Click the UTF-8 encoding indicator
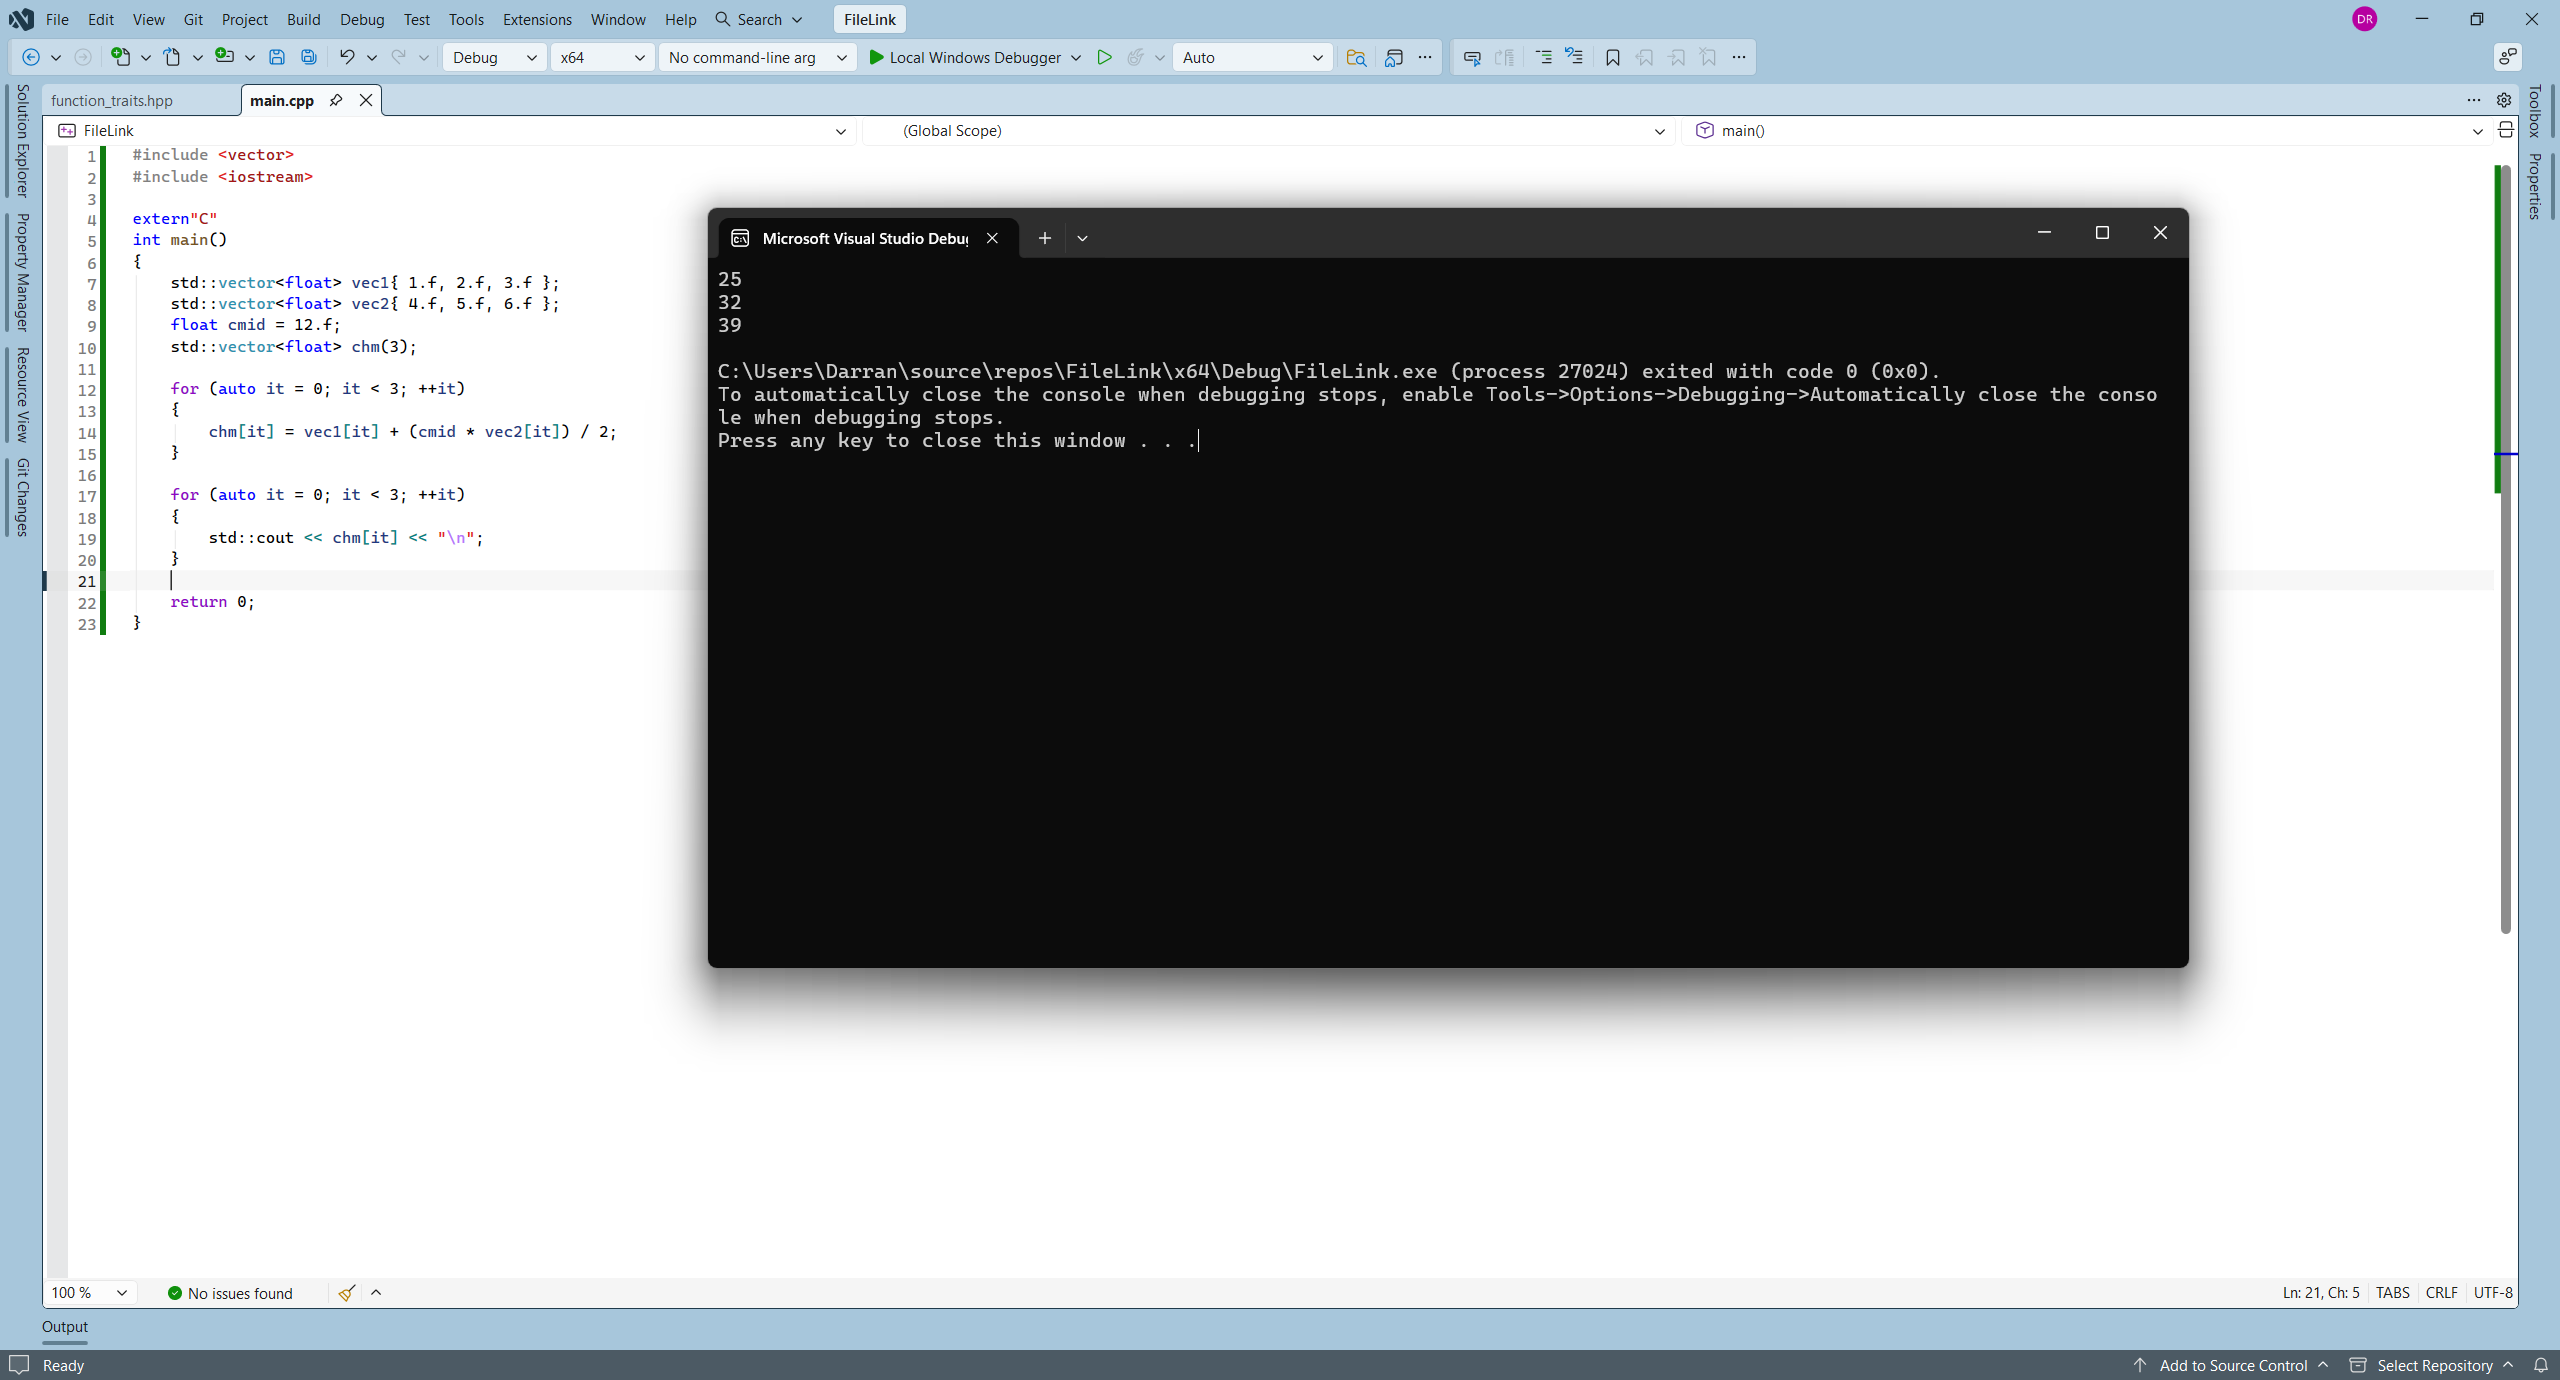 click(x=2493, y=1293)
